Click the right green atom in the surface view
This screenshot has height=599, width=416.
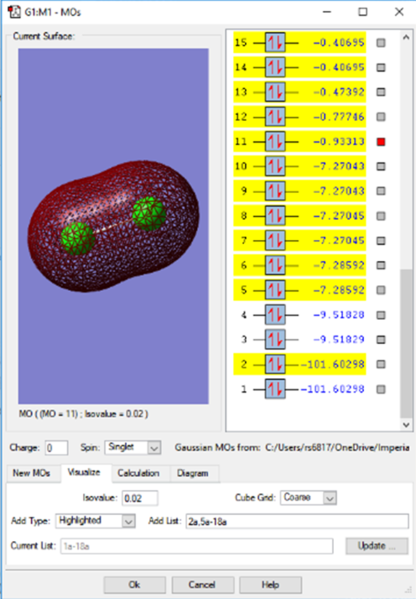pos(149,214)
